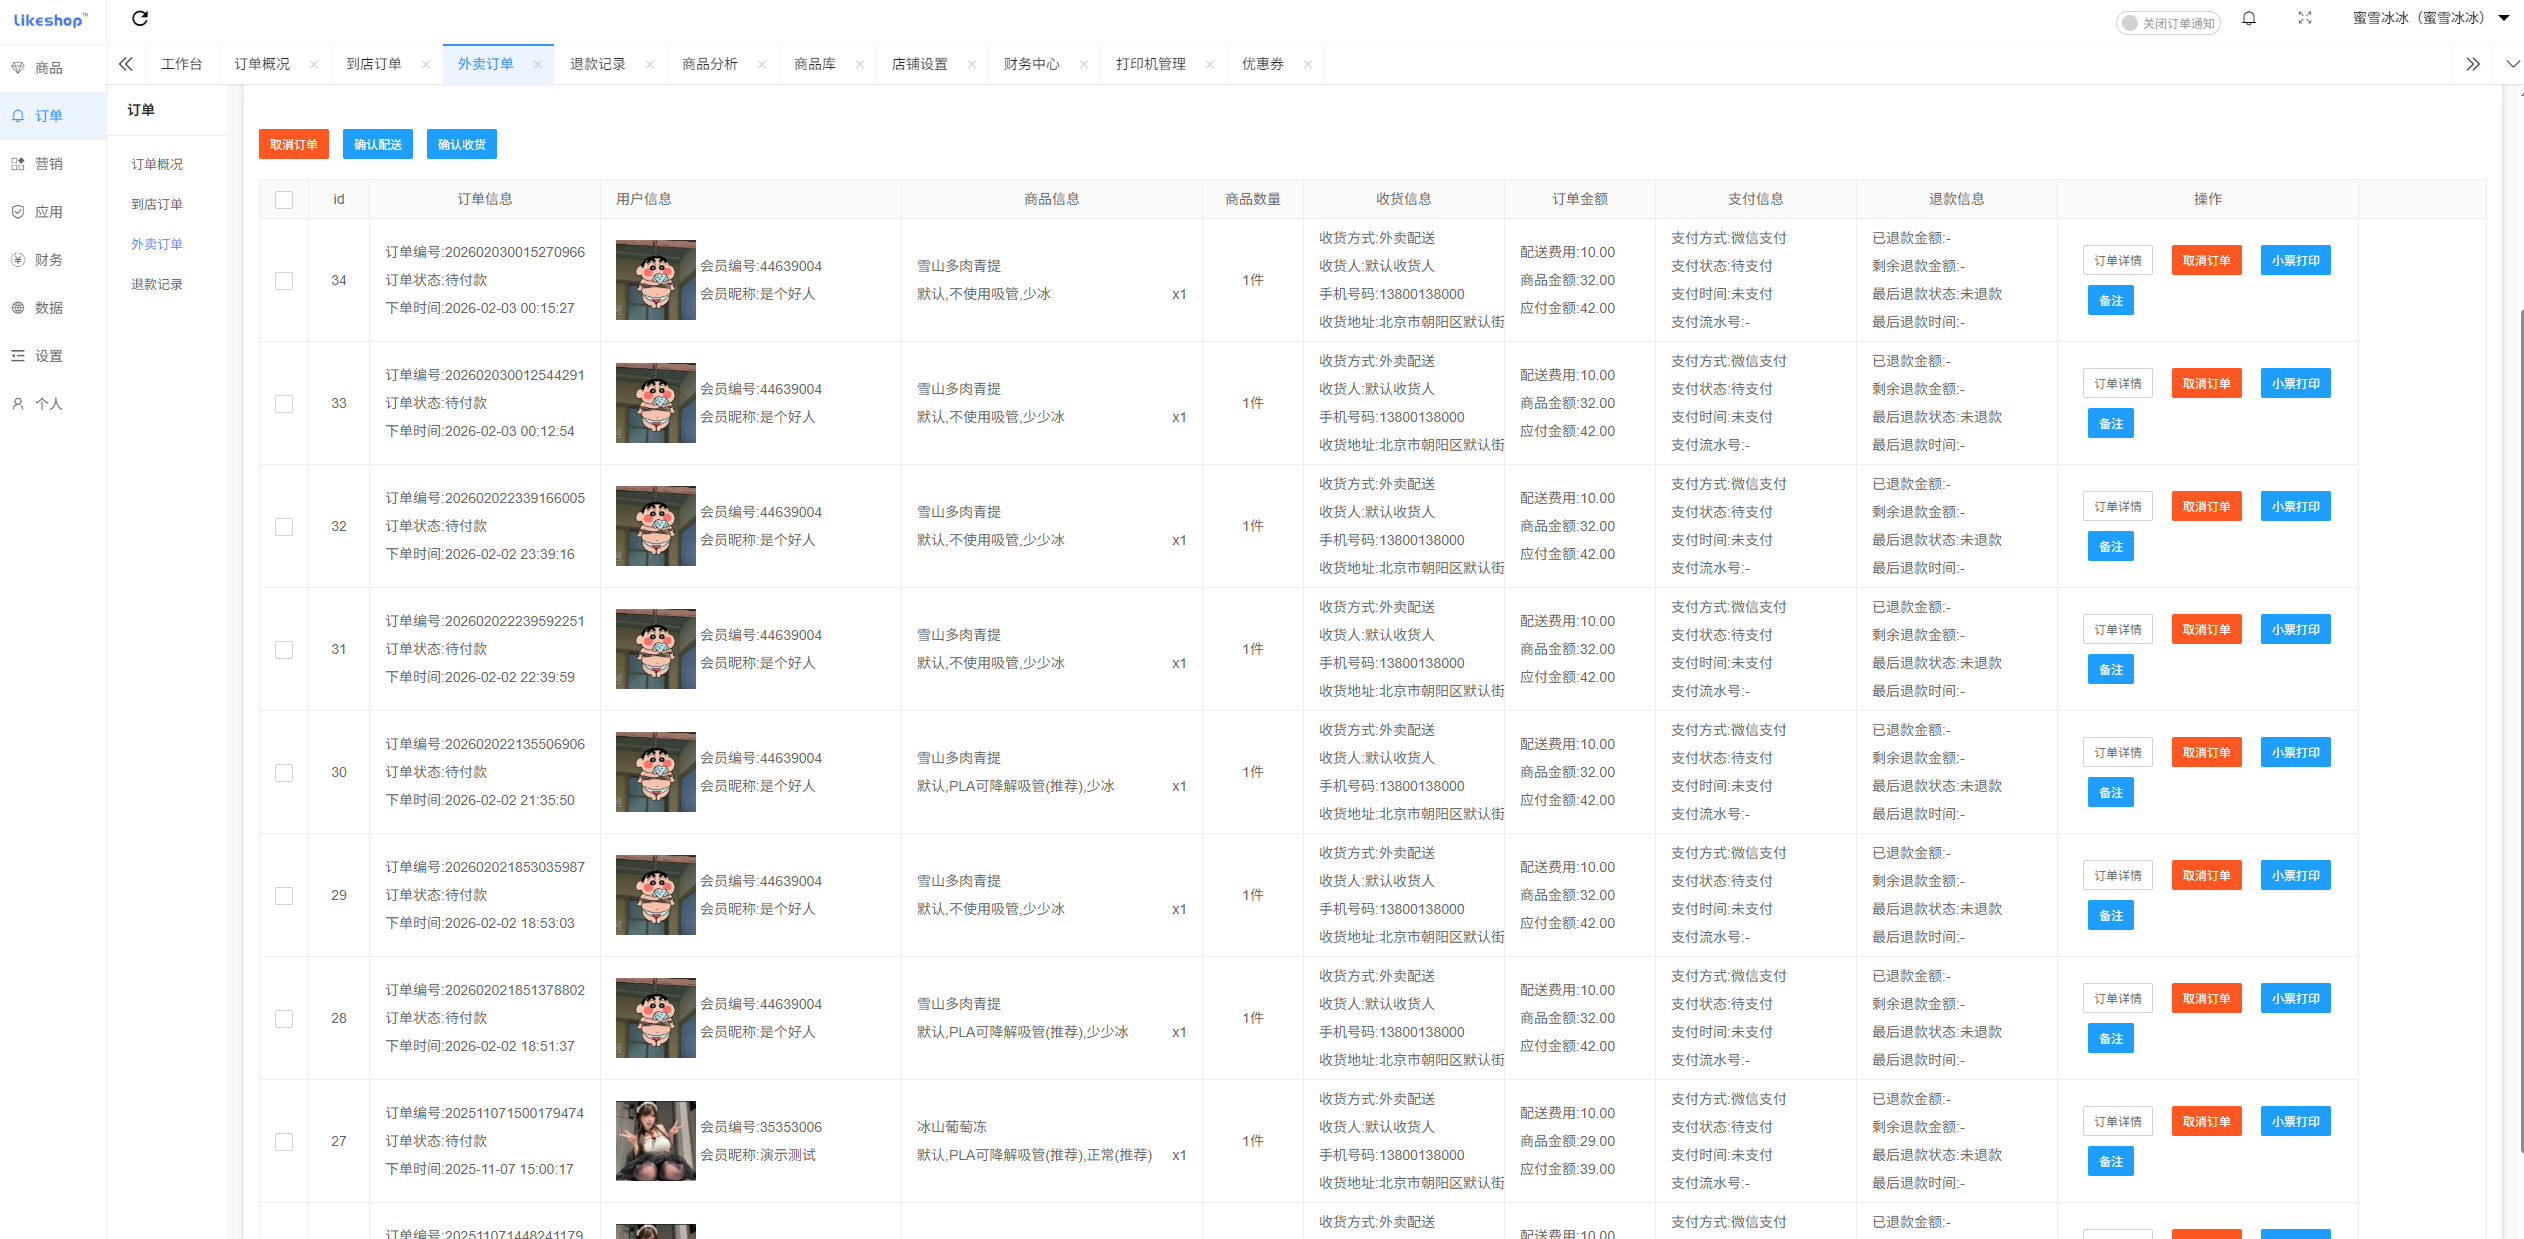Open 订单详情 for order 27
2524x1239 pixels.
tap(2117, 1121)
